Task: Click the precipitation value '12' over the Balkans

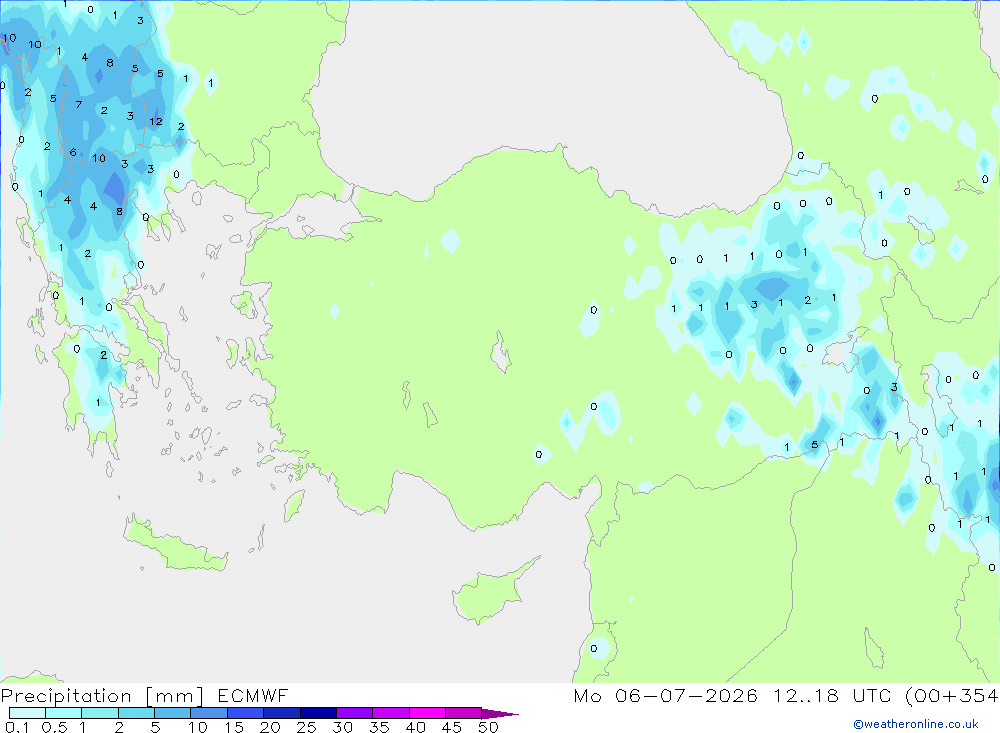Action: [156, 121]
